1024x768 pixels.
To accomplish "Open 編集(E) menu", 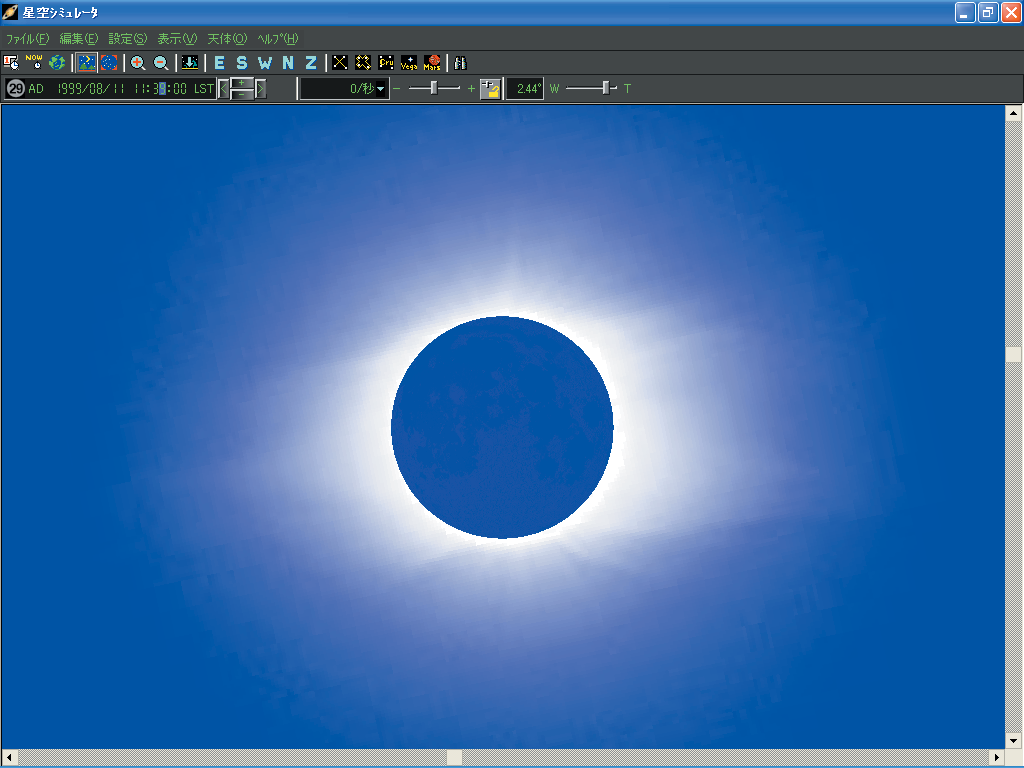I will point(78,39).
